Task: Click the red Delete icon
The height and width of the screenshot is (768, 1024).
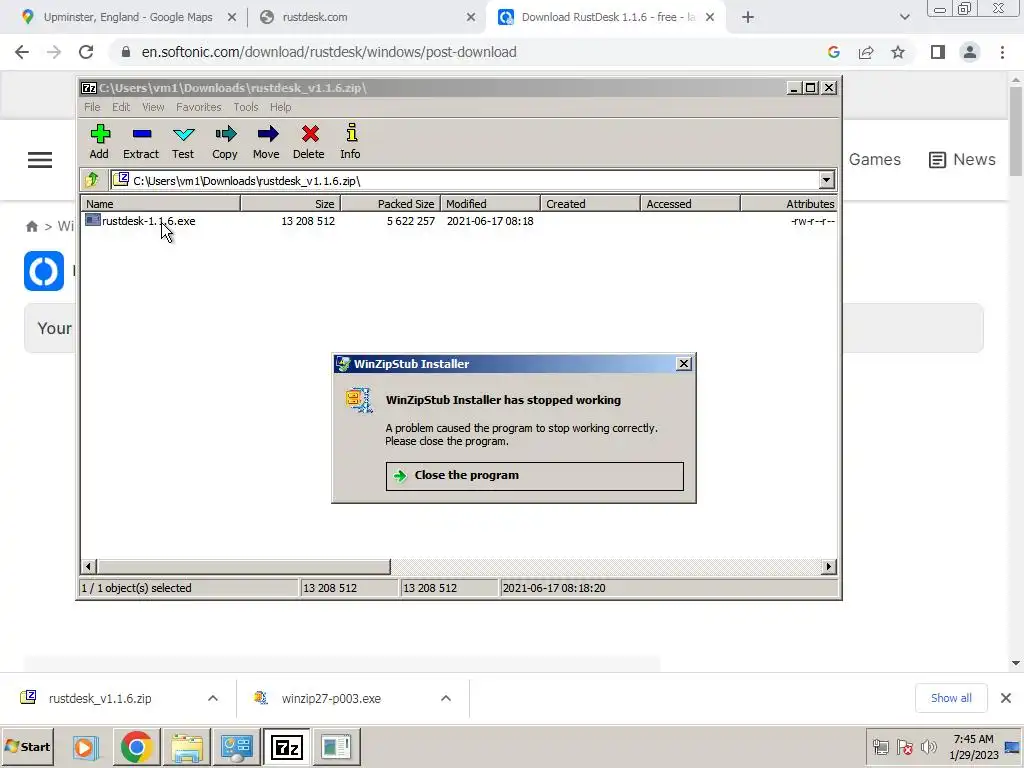Action: pyautogui.click(x=309, y=142)
